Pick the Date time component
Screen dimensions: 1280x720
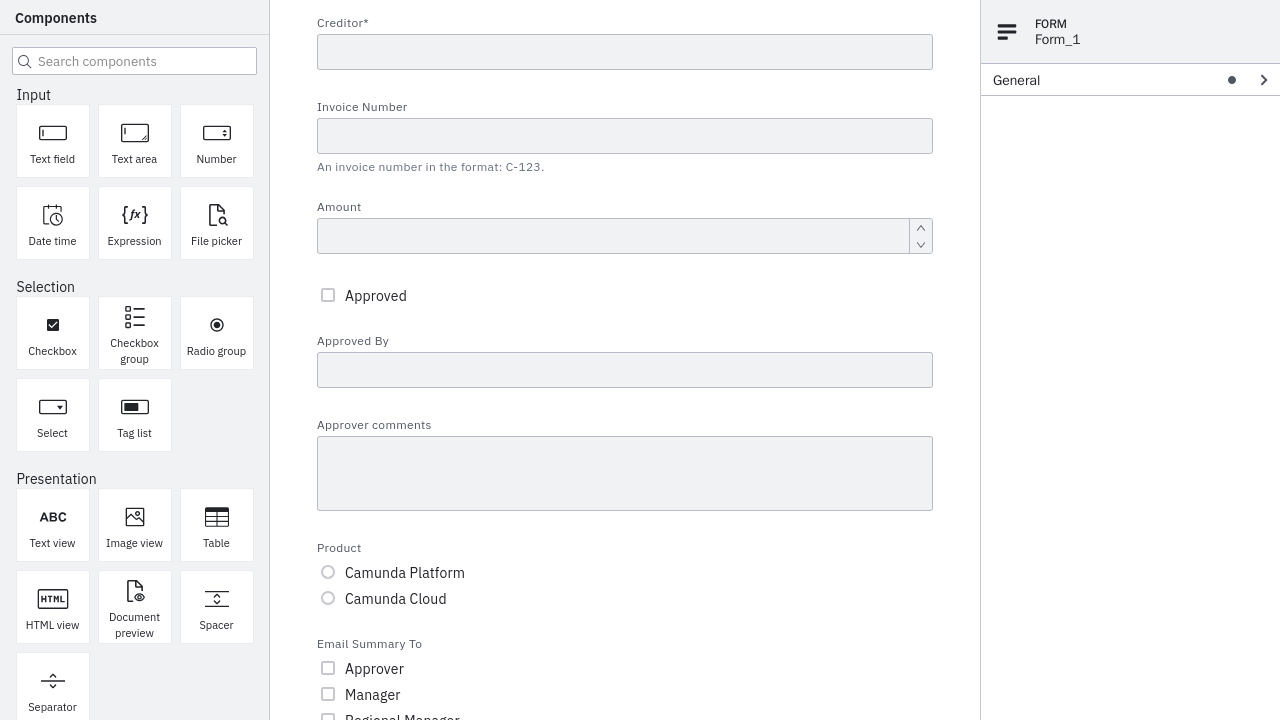pyautogui.click(x=53, y=223)
